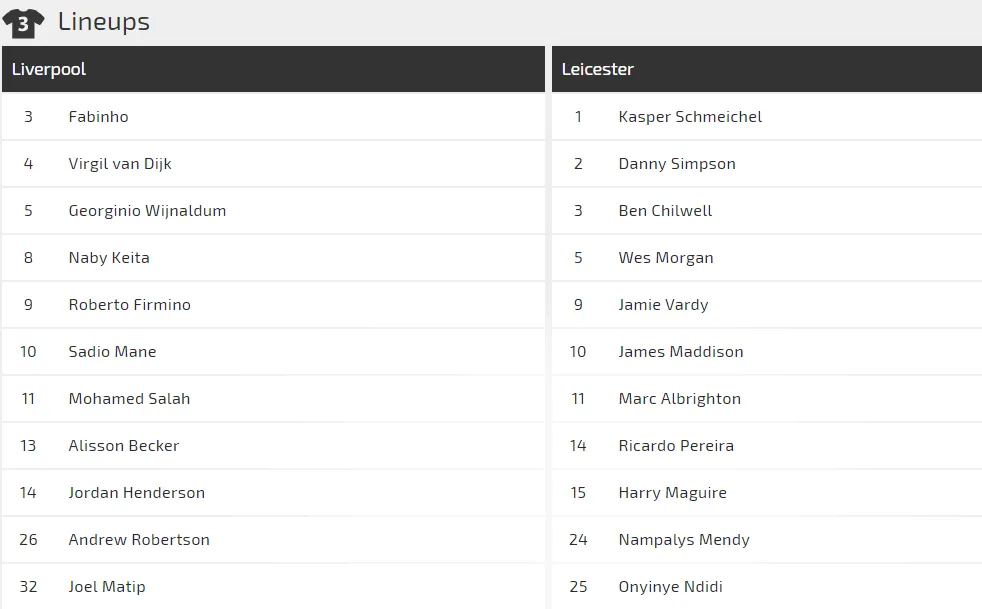Open Andrew Robertson player row
The height and width of the screenshot is (609, 982).
[274, 539]
